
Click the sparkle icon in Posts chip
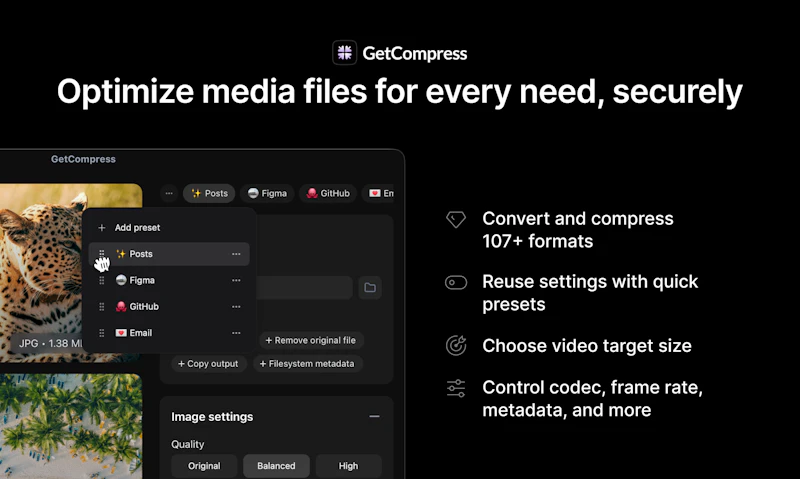pyautogui.click(x=196, y=193)
